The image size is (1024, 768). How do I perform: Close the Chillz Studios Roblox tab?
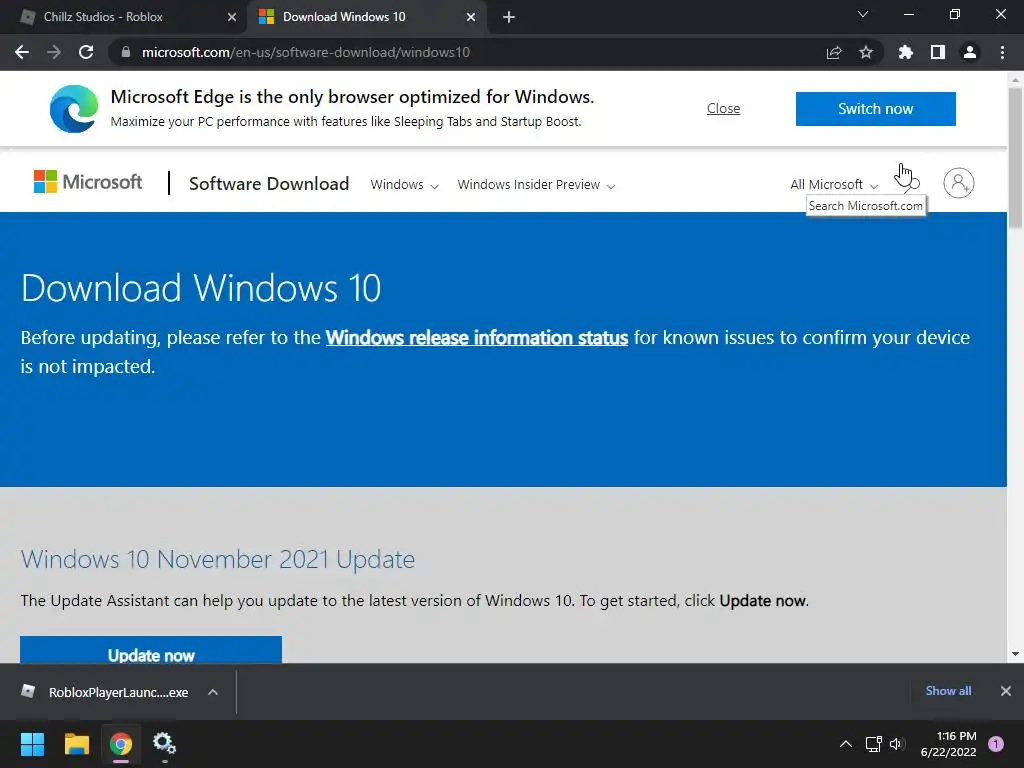[232, 17]
